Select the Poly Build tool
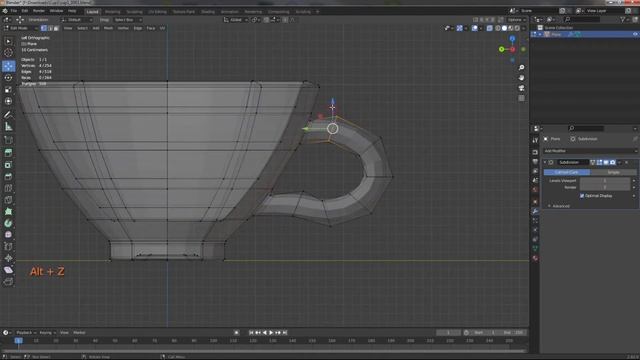This screenshot has width=640, height=360. point(8,211)
